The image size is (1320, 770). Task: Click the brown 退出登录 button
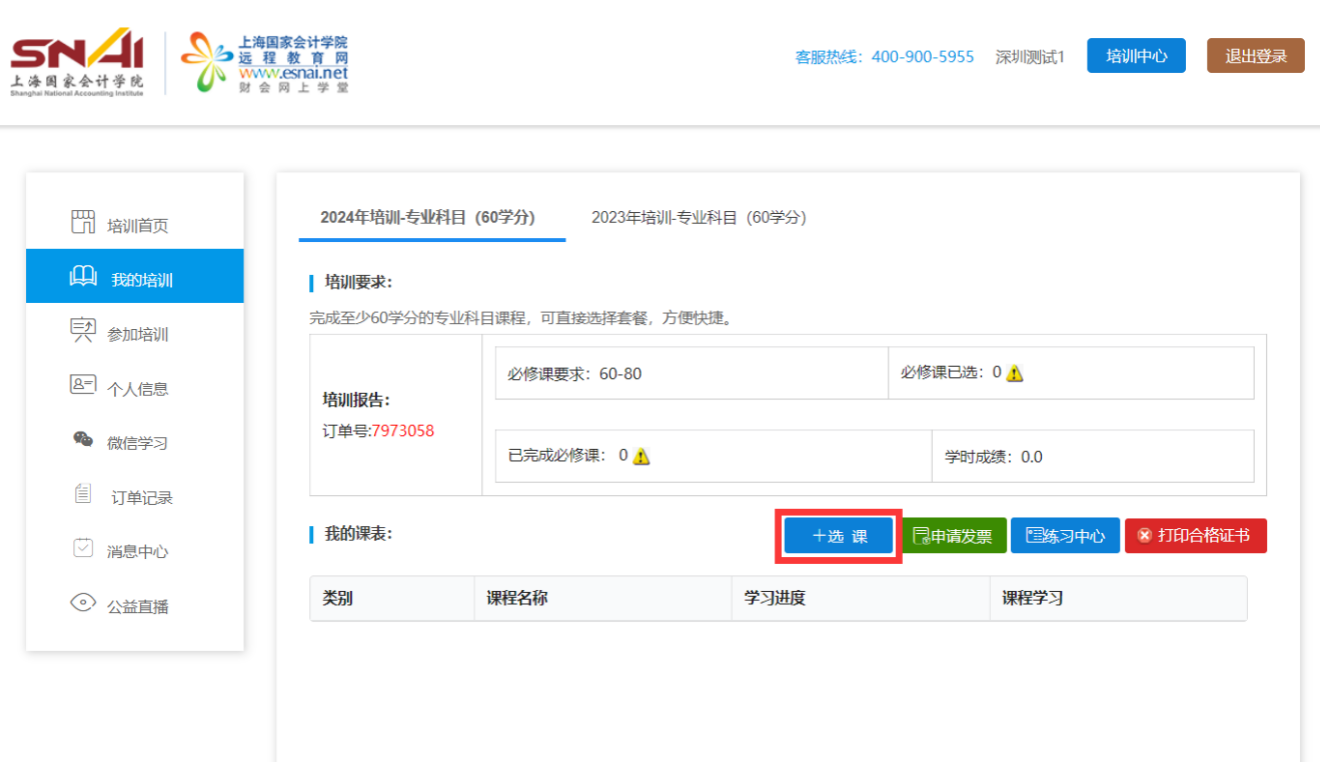tap(1255, 56)
